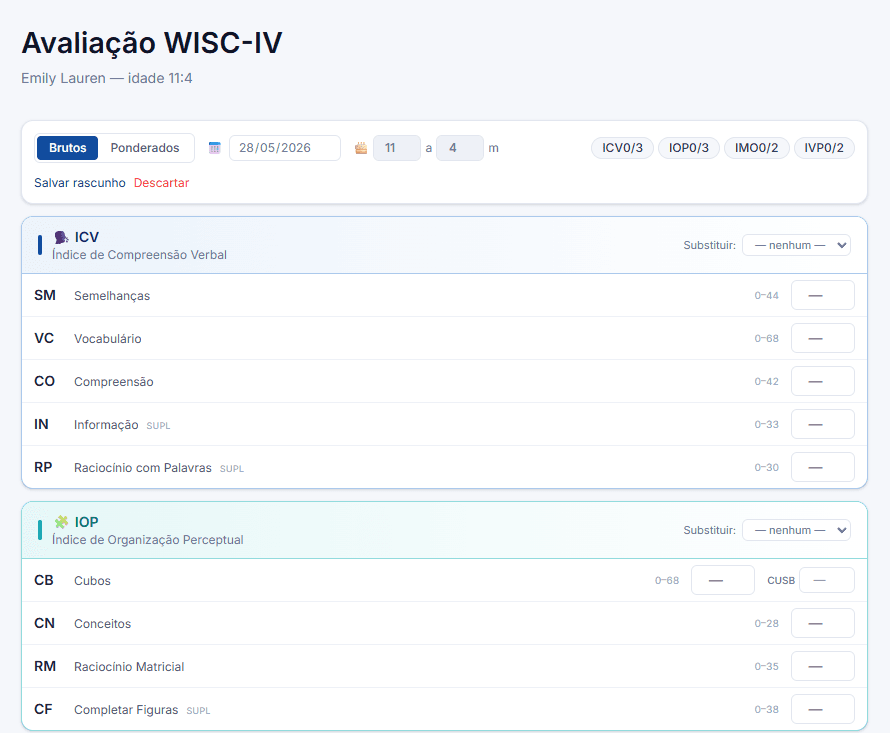Click the IOP puzzle piece icon

tap(61, 522)
